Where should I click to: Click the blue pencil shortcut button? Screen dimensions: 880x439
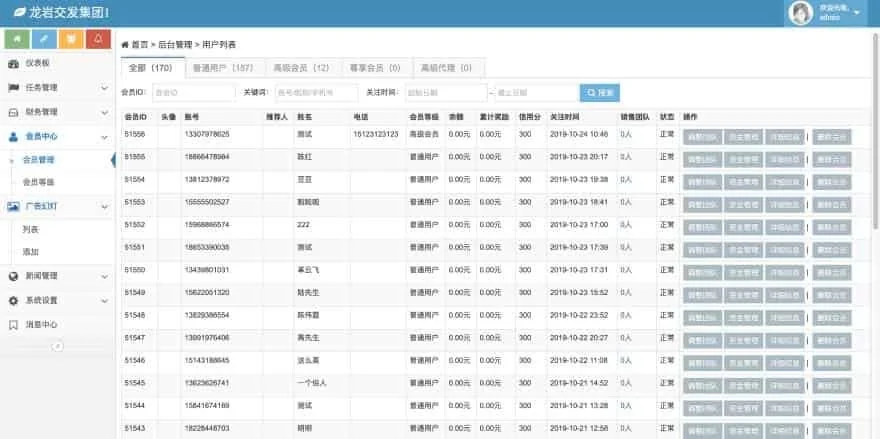(44, 39)
